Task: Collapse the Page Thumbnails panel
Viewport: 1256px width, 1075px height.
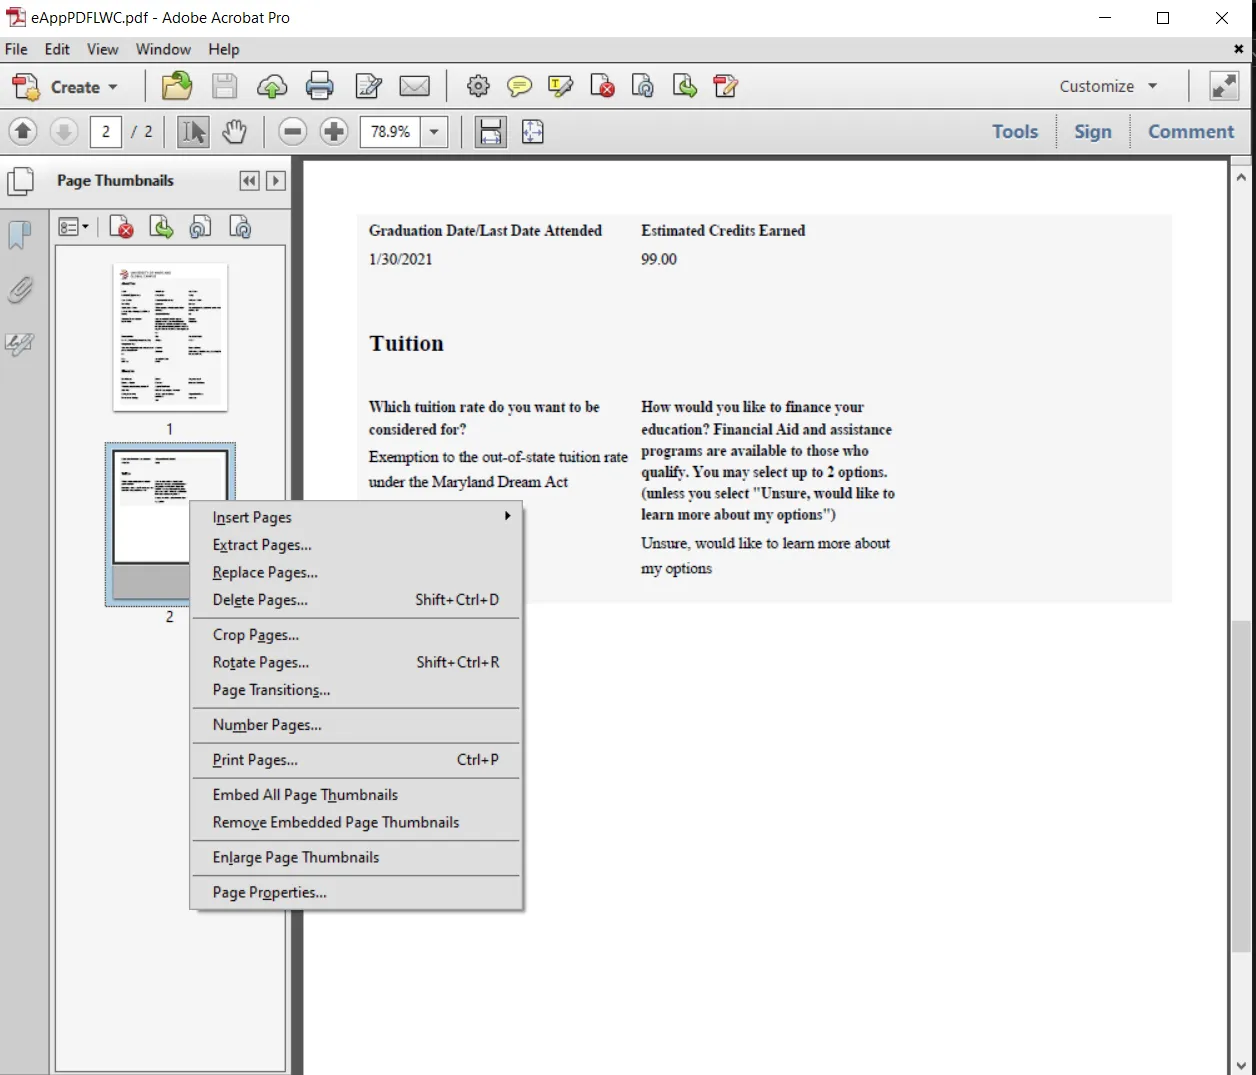Action: tap(250, 180)
